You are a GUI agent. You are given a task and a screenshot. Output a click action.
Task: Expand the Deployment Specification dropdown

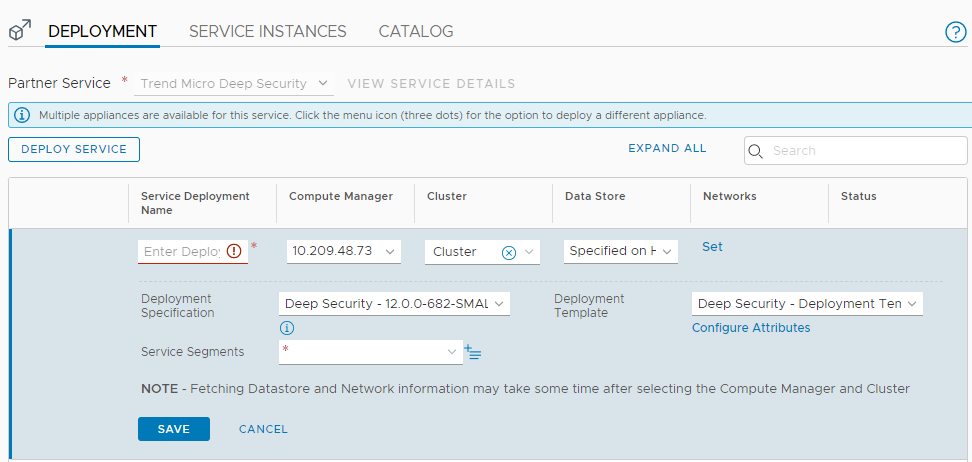pos(394,303)
